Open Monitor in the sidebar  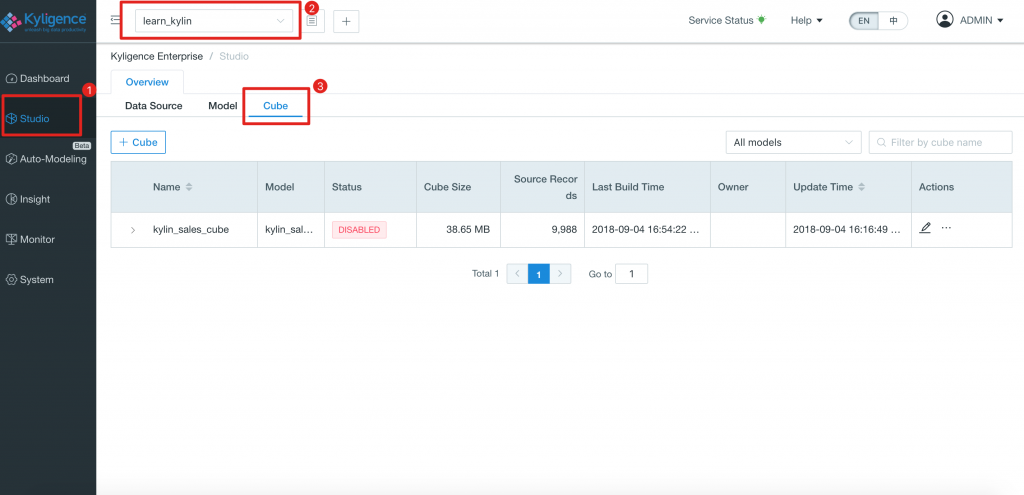tap(30, 239)
